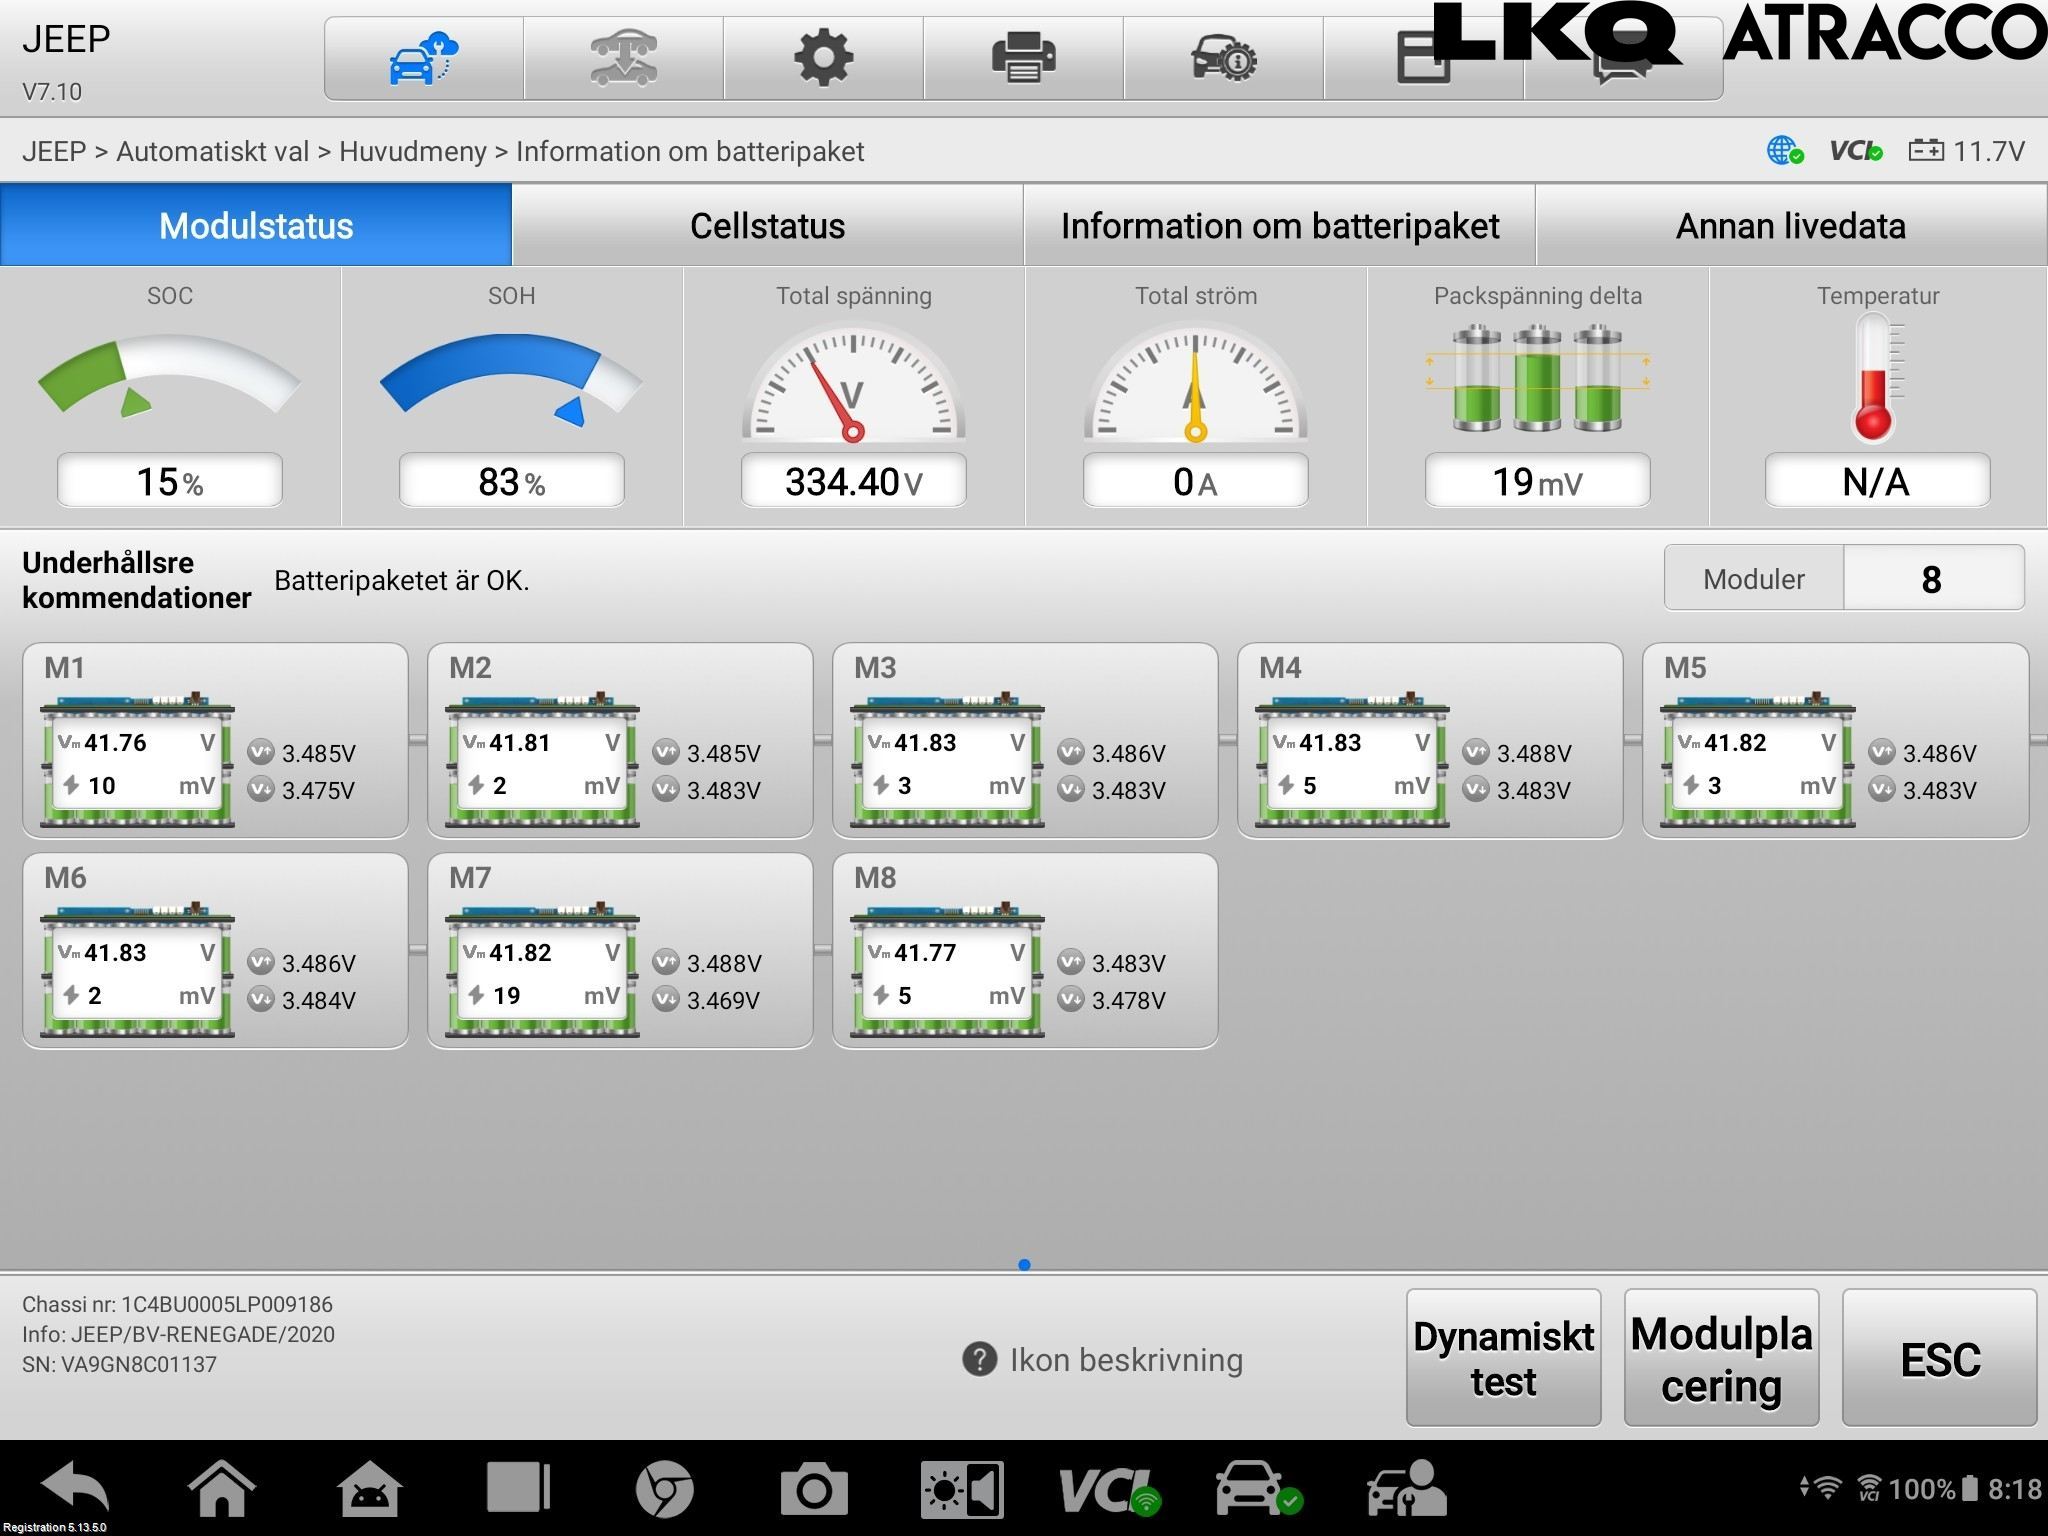Tap the question mark icon description
Viewport: 2048px width, 1536px height.
pos(979,1359)
